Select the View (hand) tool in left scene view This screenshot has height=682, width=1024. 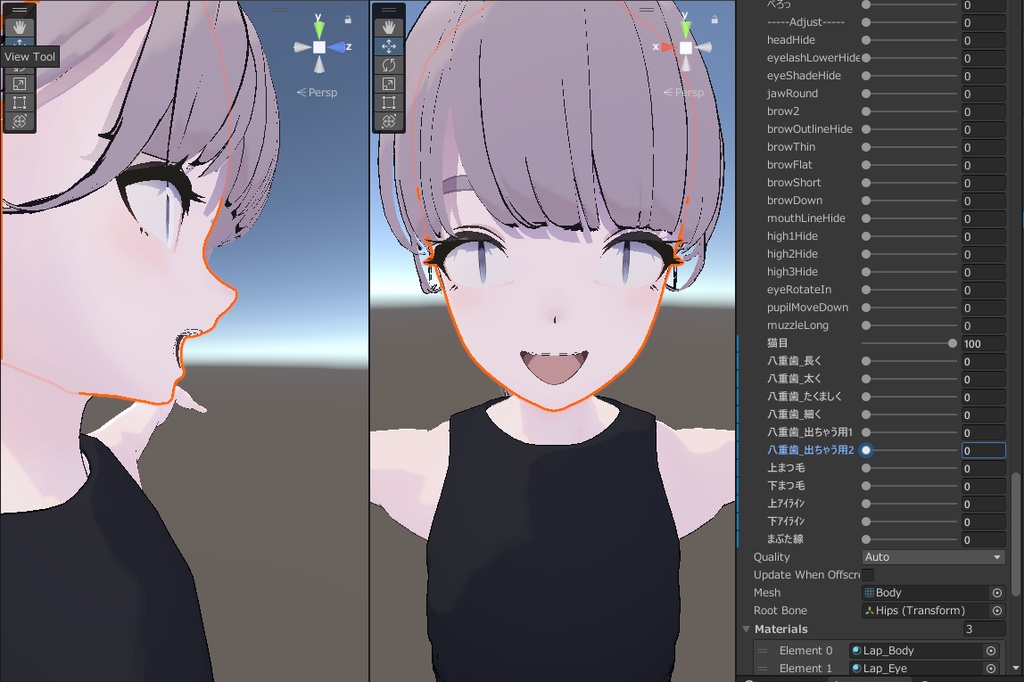pyautogui.click(x=19, y=27)
